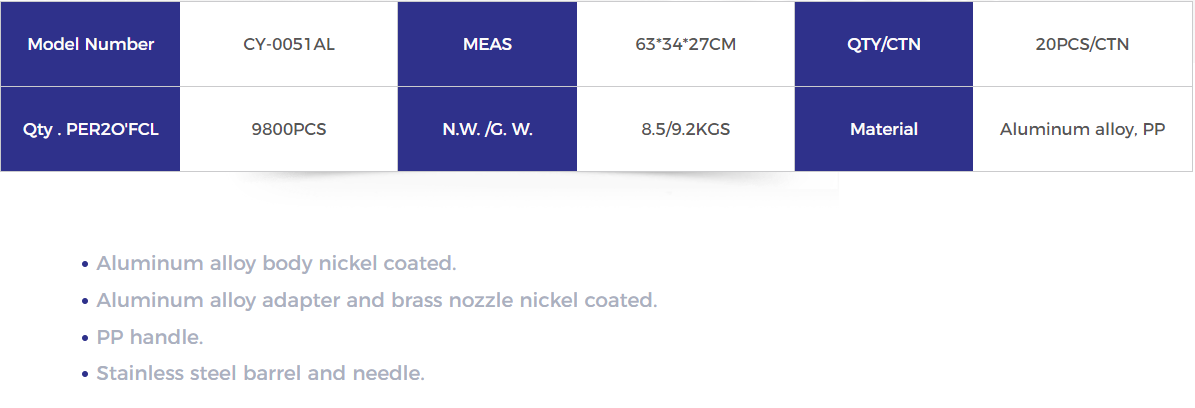Screen dimensions: 1195x408
Task: Click the Model Number header cell
Action: [x=90, y=44]
